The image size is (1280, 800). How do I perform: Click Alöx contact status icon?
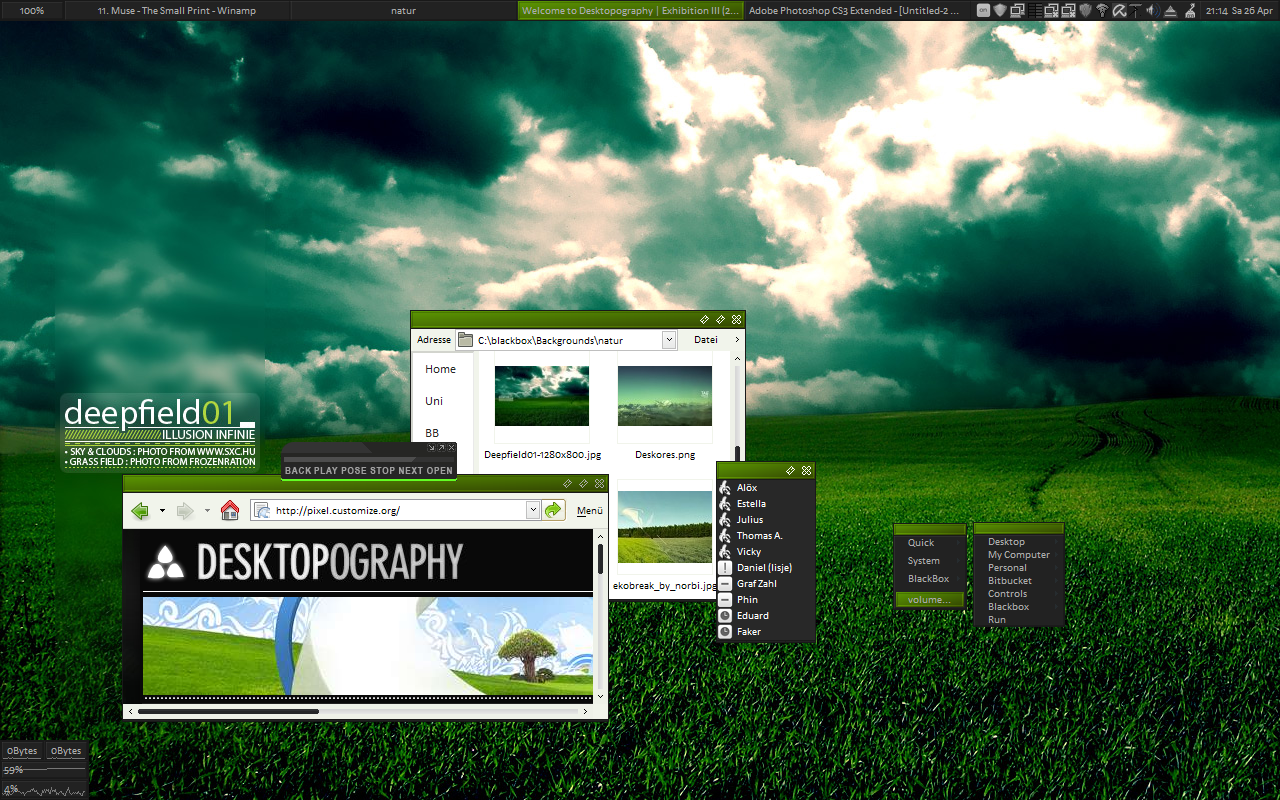(x=725, y=488)
